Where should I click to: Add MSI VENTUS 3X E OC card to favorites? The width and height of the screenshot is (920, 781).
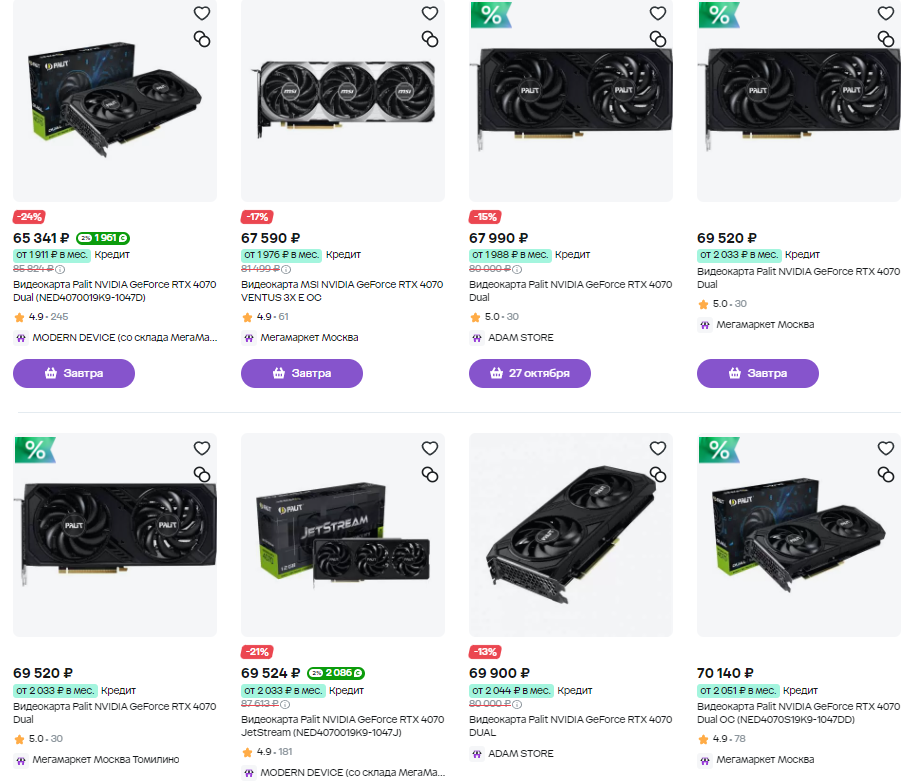coord(429,13)
